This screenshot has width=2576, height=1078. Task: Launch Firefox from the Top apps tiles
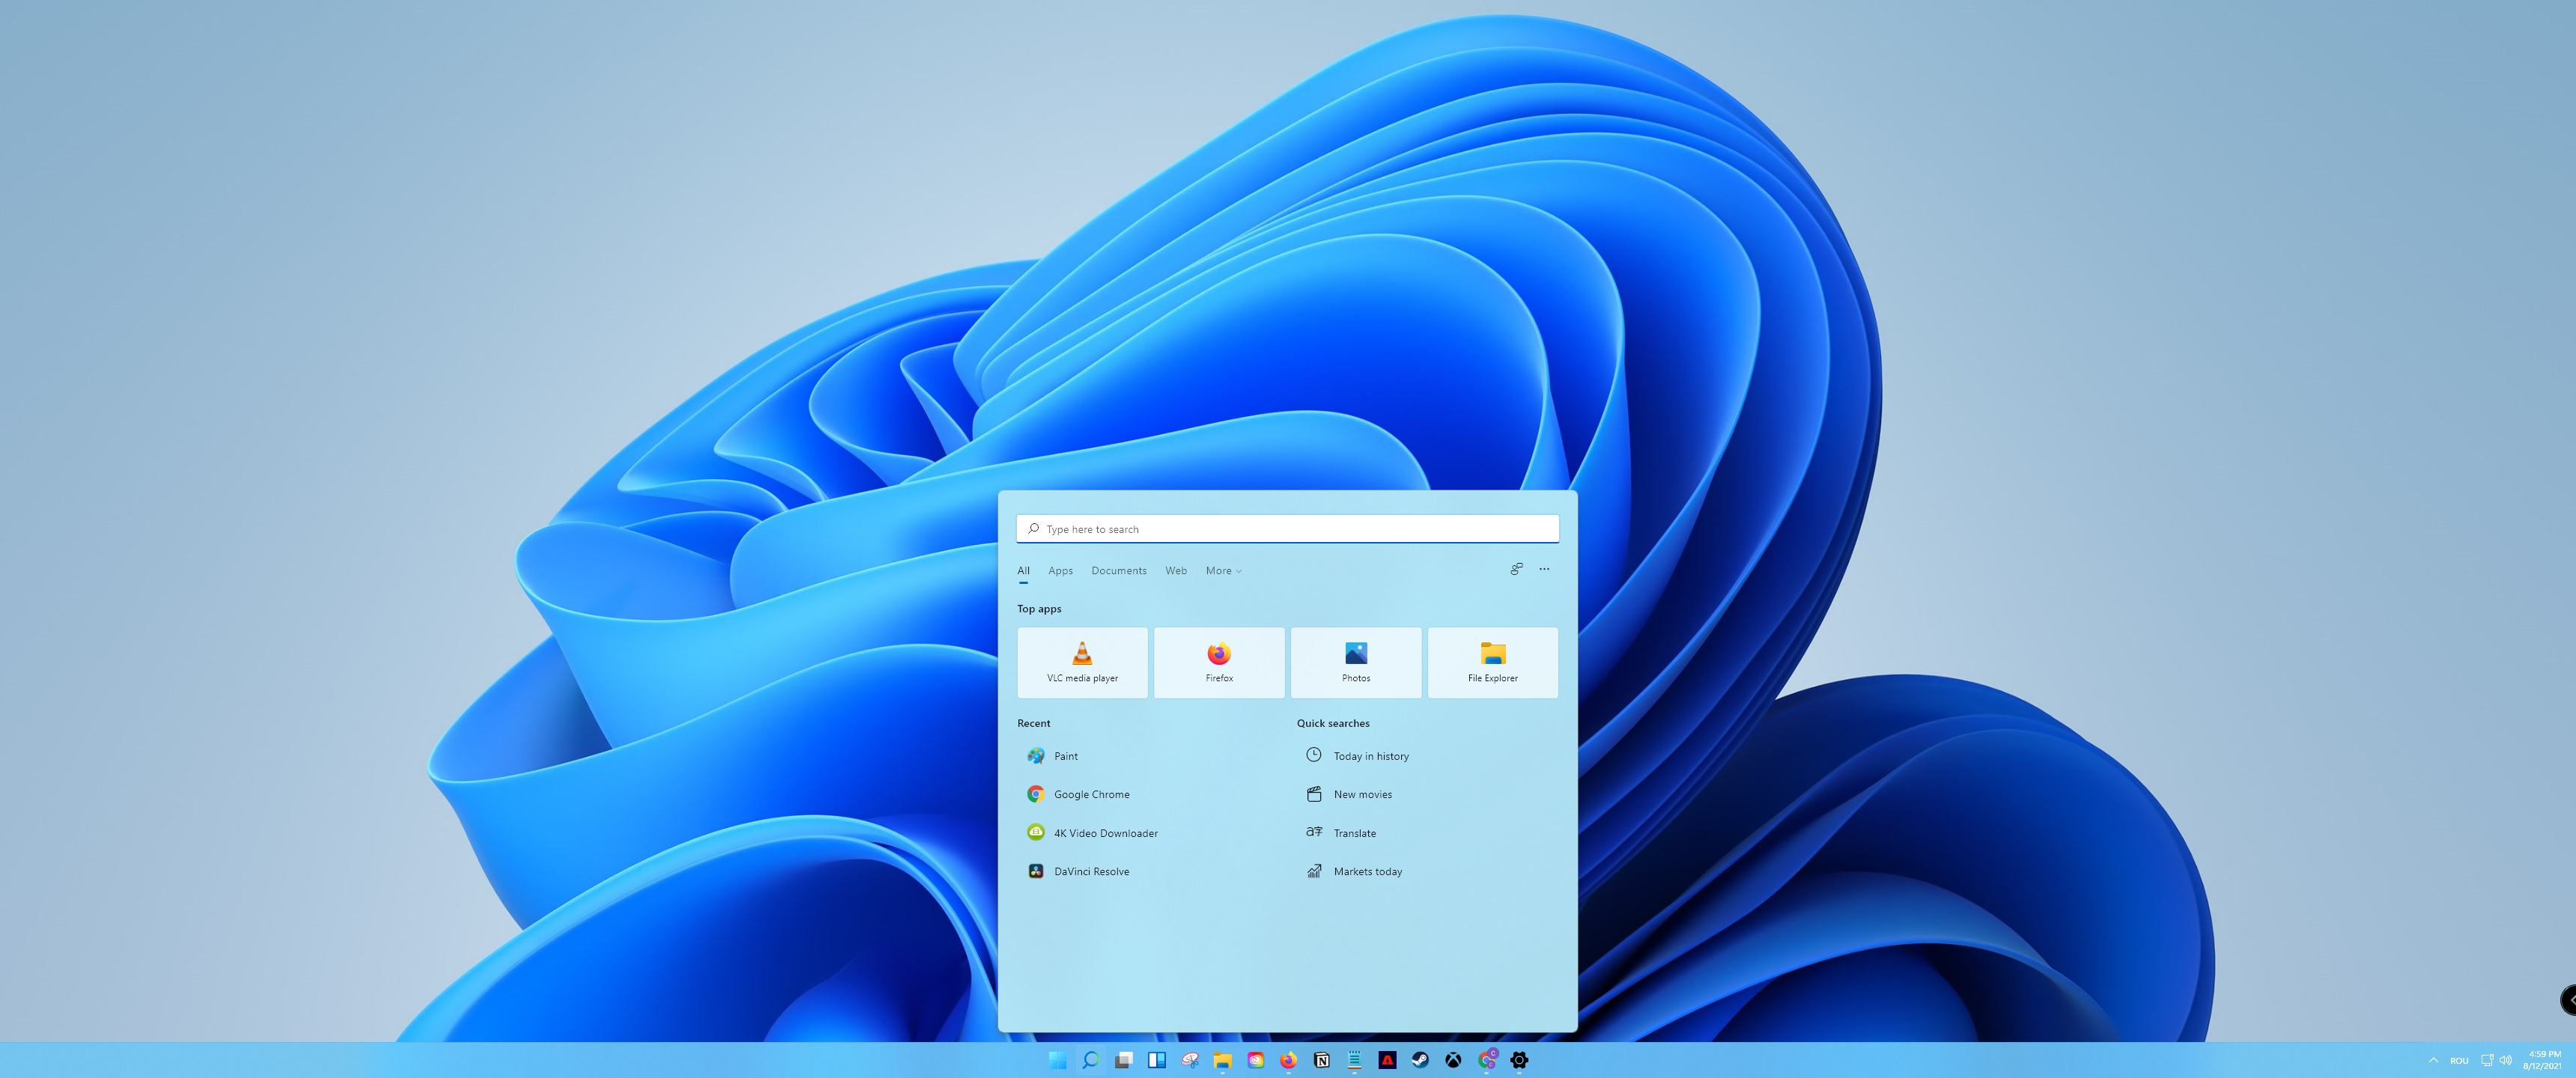coord(1218,662)
